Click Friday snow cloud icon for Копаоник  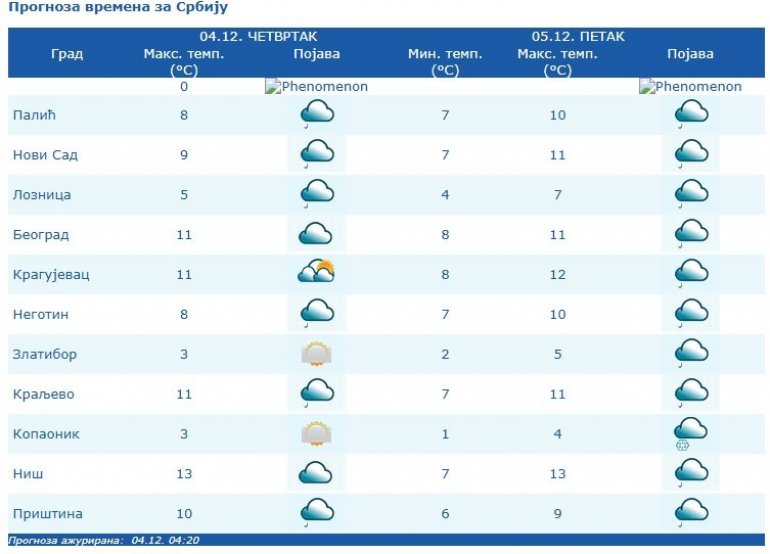[691, 434]
